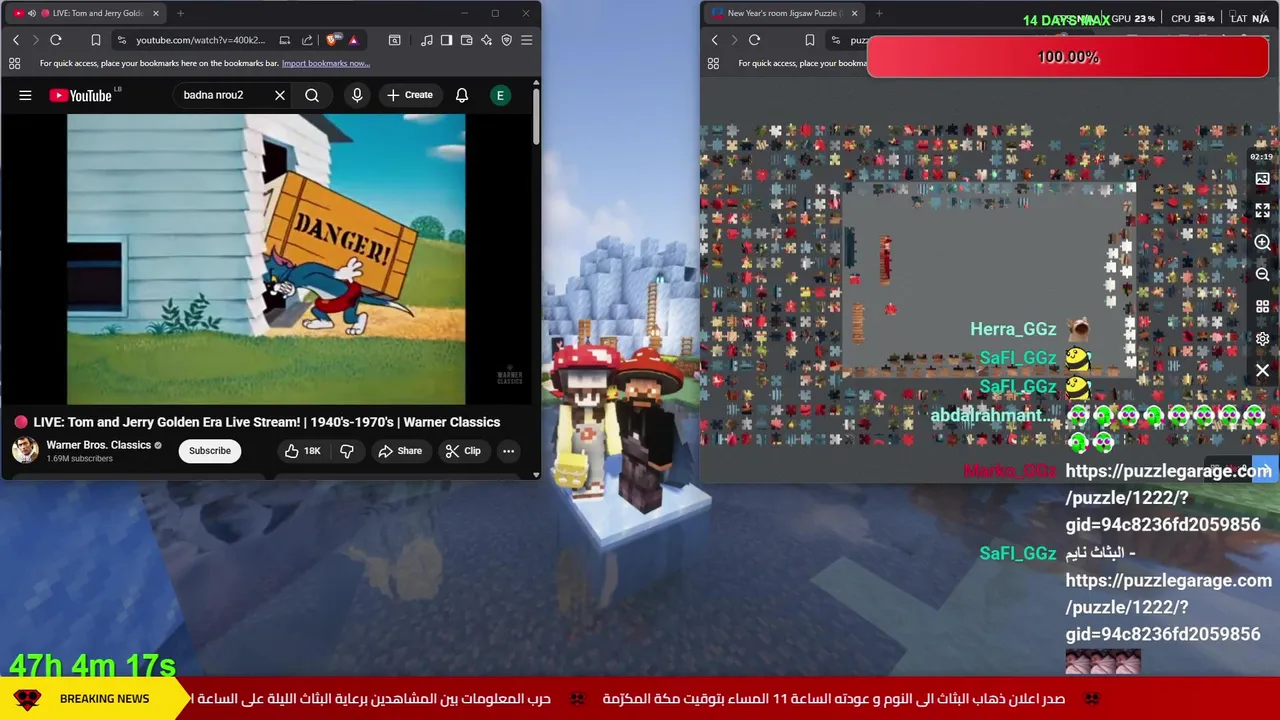Open the apps grid in YouTube window's bookmarks bar

[14, 63]
